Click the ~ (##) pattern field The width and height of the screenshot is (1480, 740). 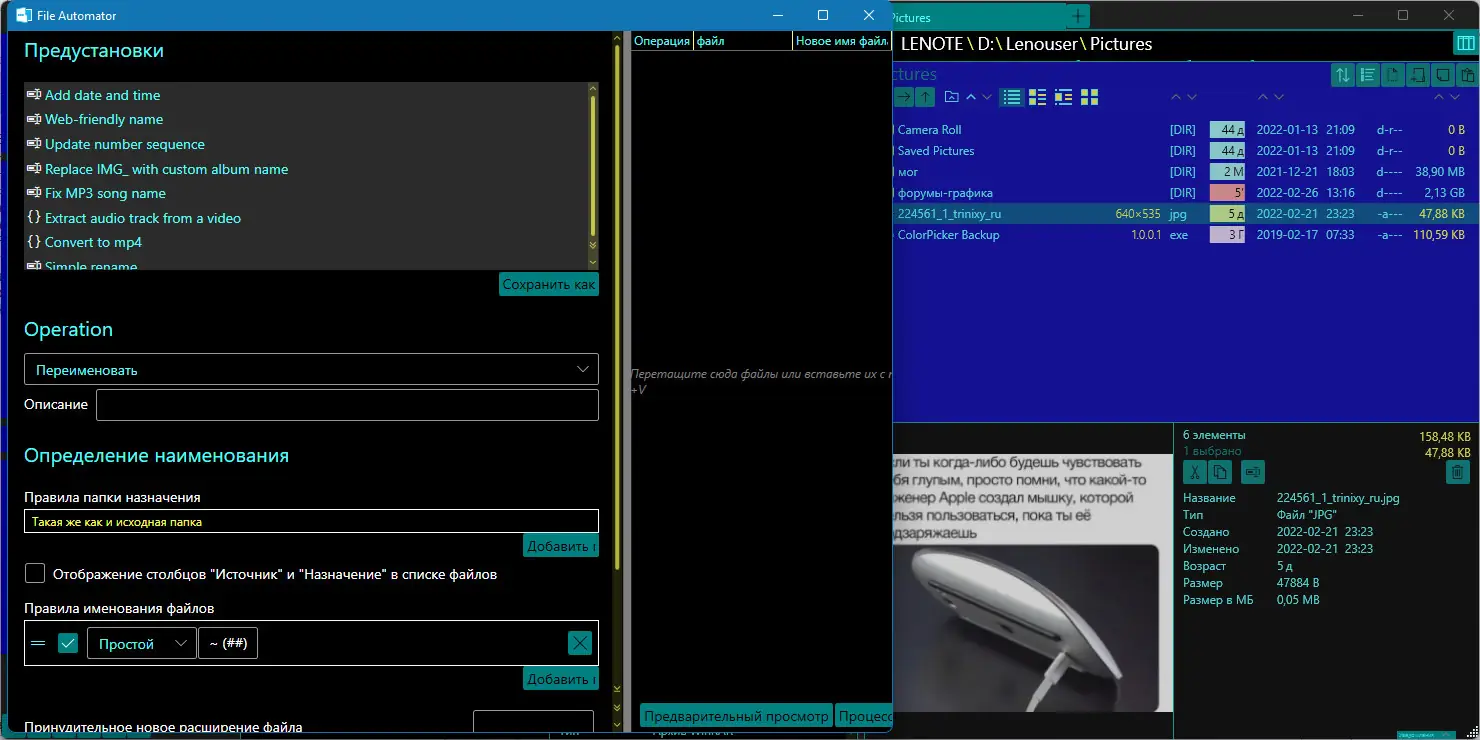point(229,643)
